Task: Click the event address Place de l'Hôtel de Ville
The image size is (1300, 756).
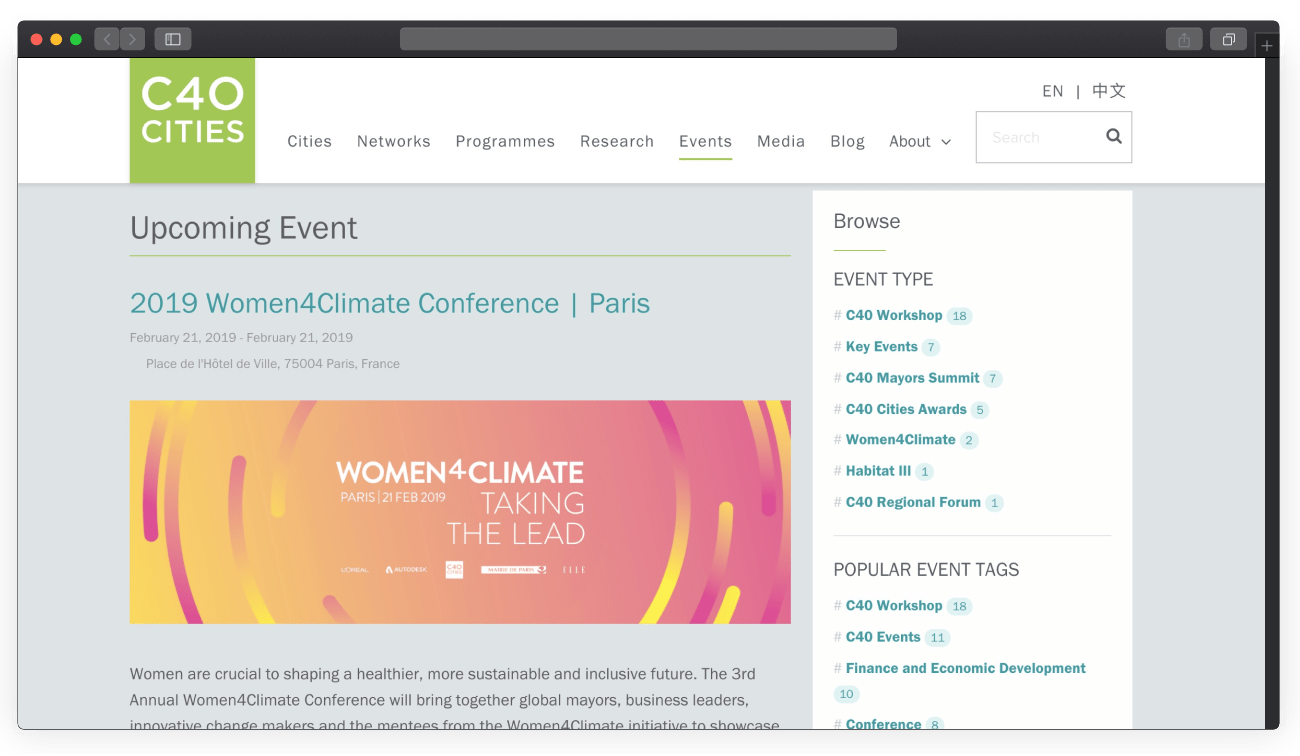Action: 273,364
